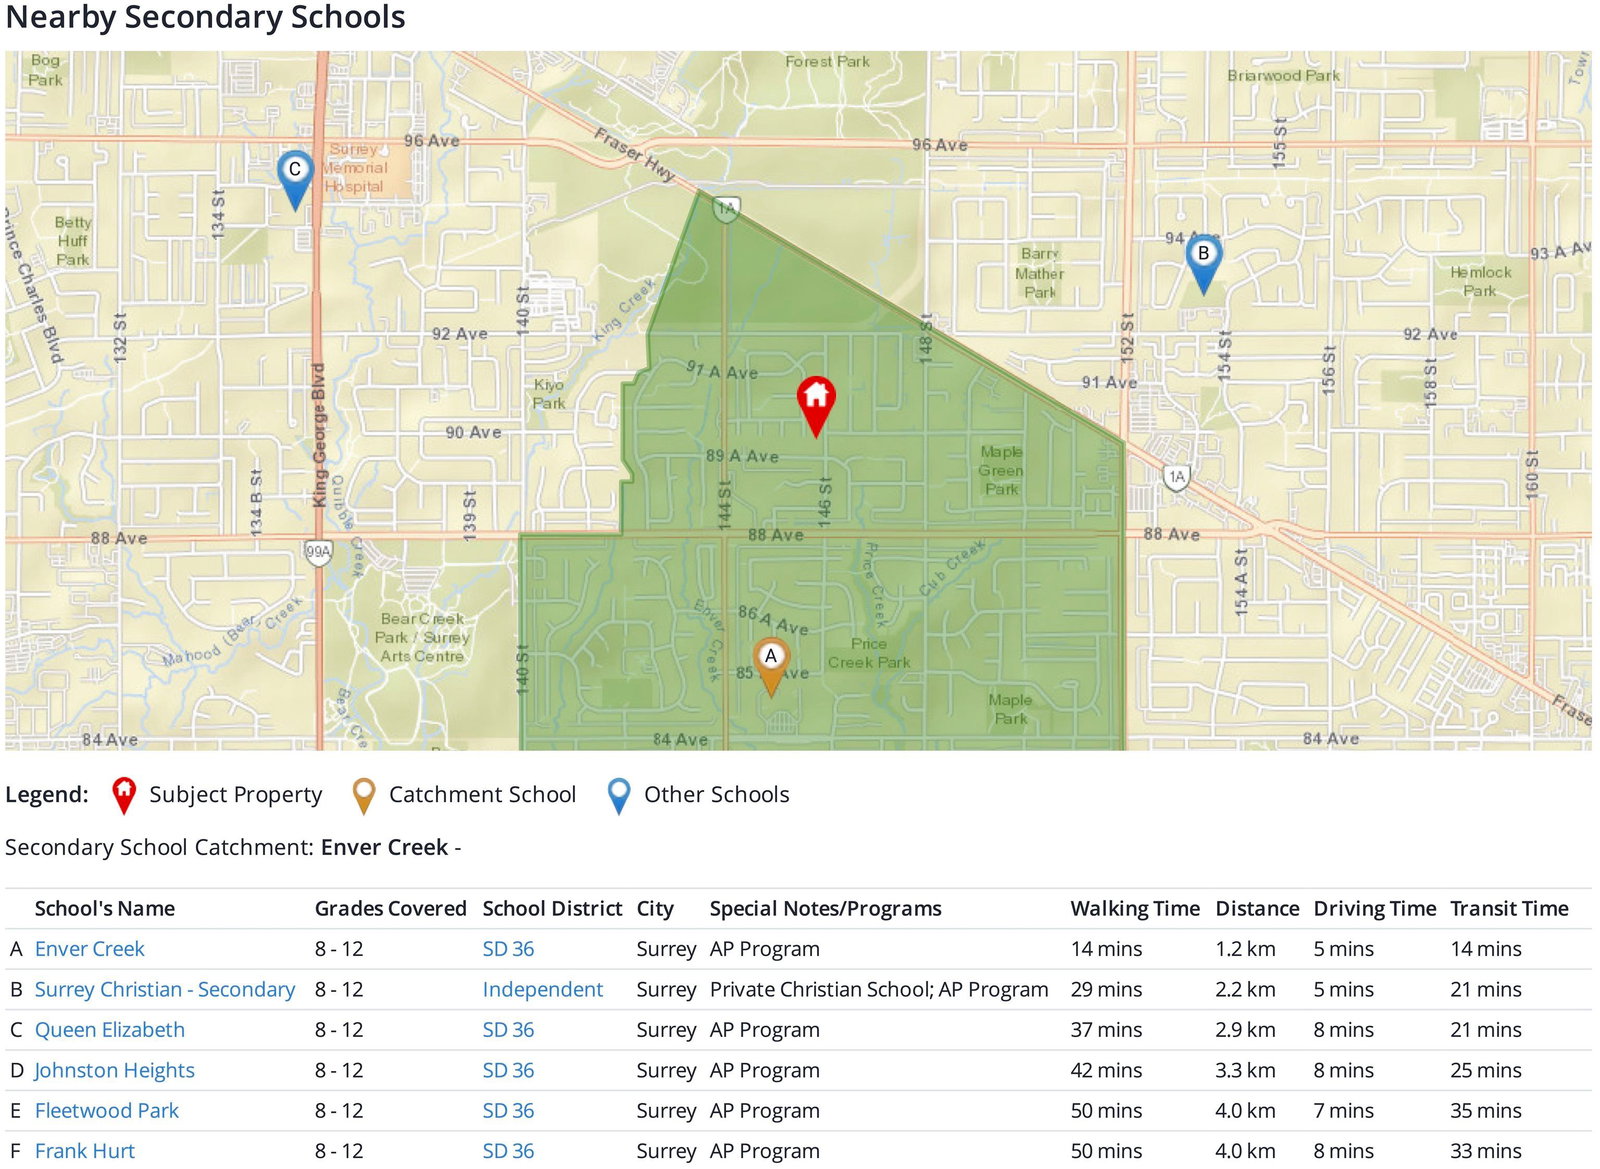Click the Hemlock Park map label
Screen dimensions: 1600x1169
1481,281
